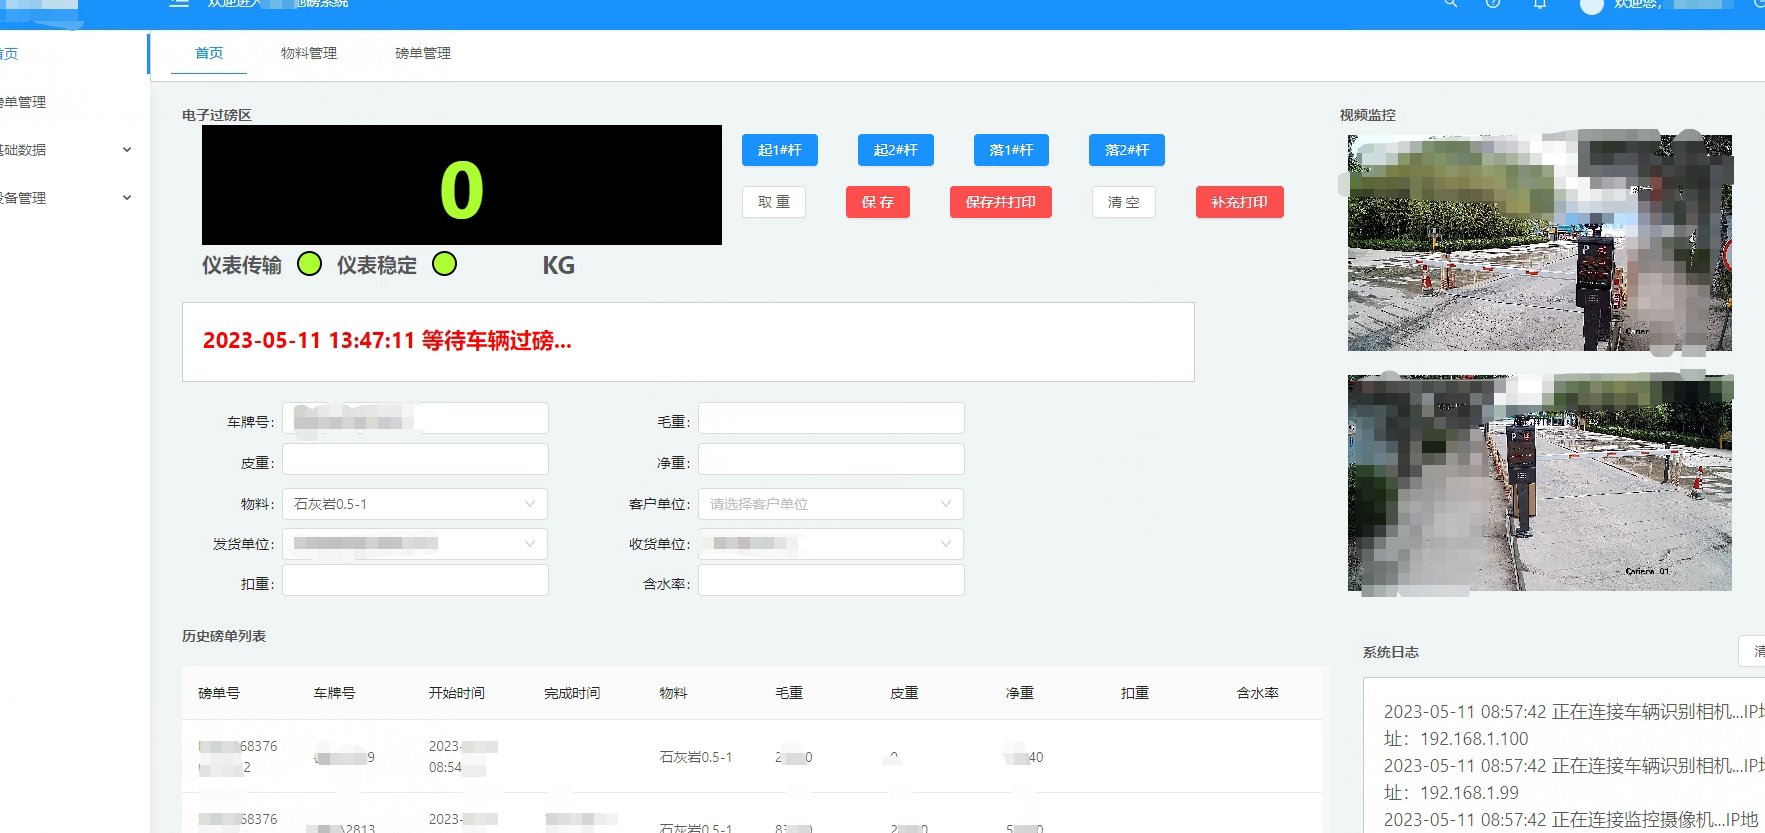Click log entry with address 192.168.1.99
Viewport: 1765px width, 833px height.
(1574, 779)
